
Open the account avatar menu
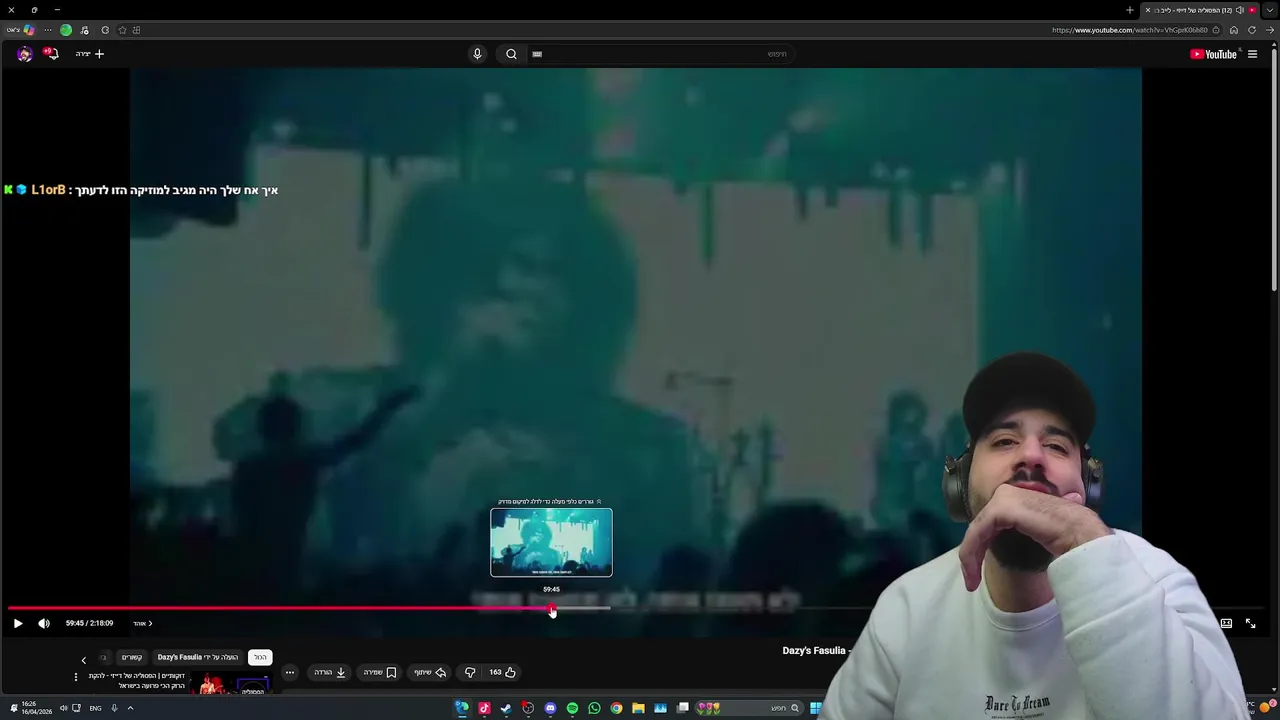coord(24,54)
